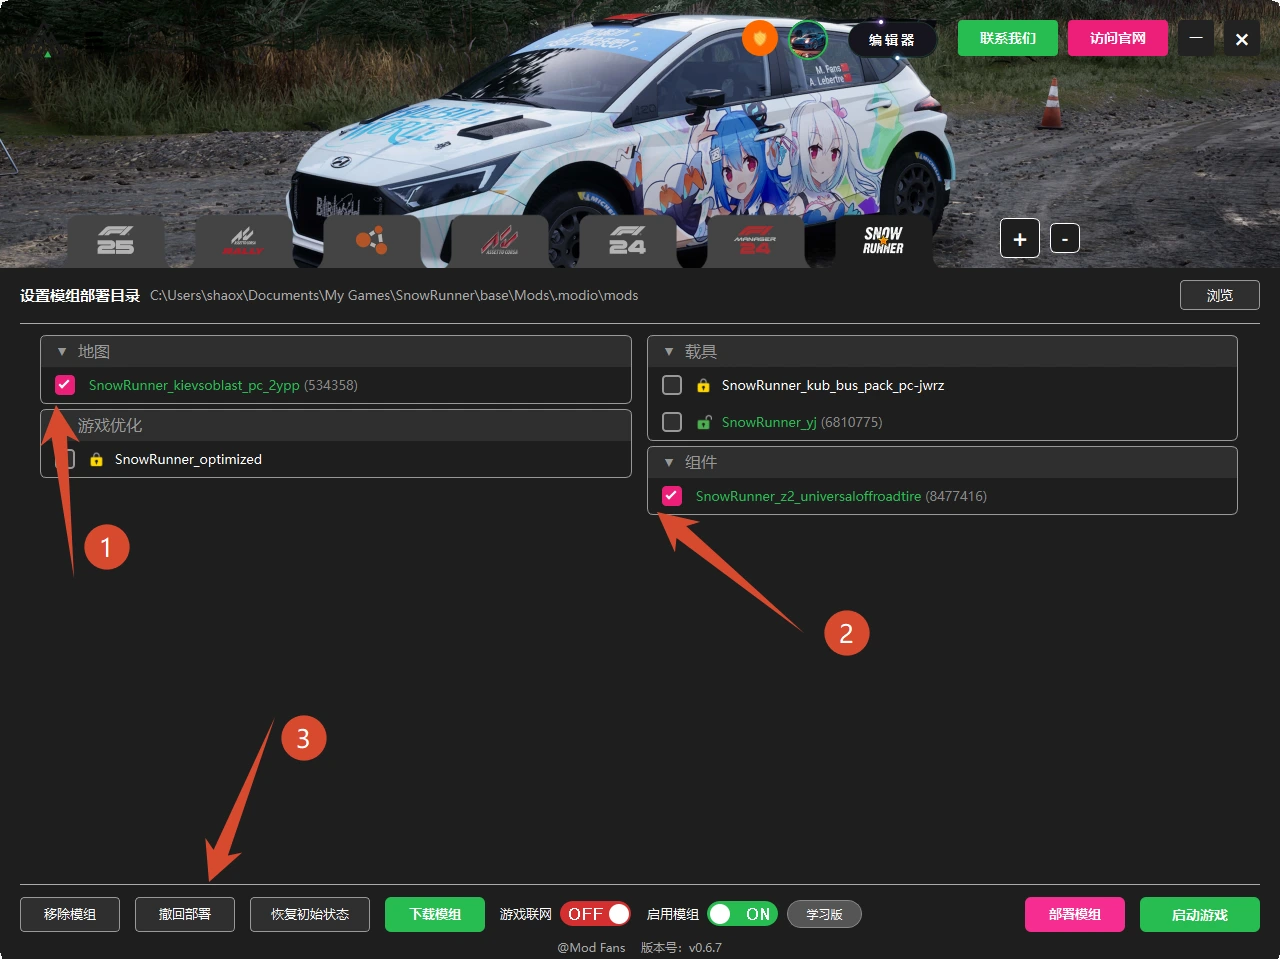Select the F1 Manager 24 icon
This screenshot has width=1280, height=959.
pyautogui.click(x=755, y=241)
